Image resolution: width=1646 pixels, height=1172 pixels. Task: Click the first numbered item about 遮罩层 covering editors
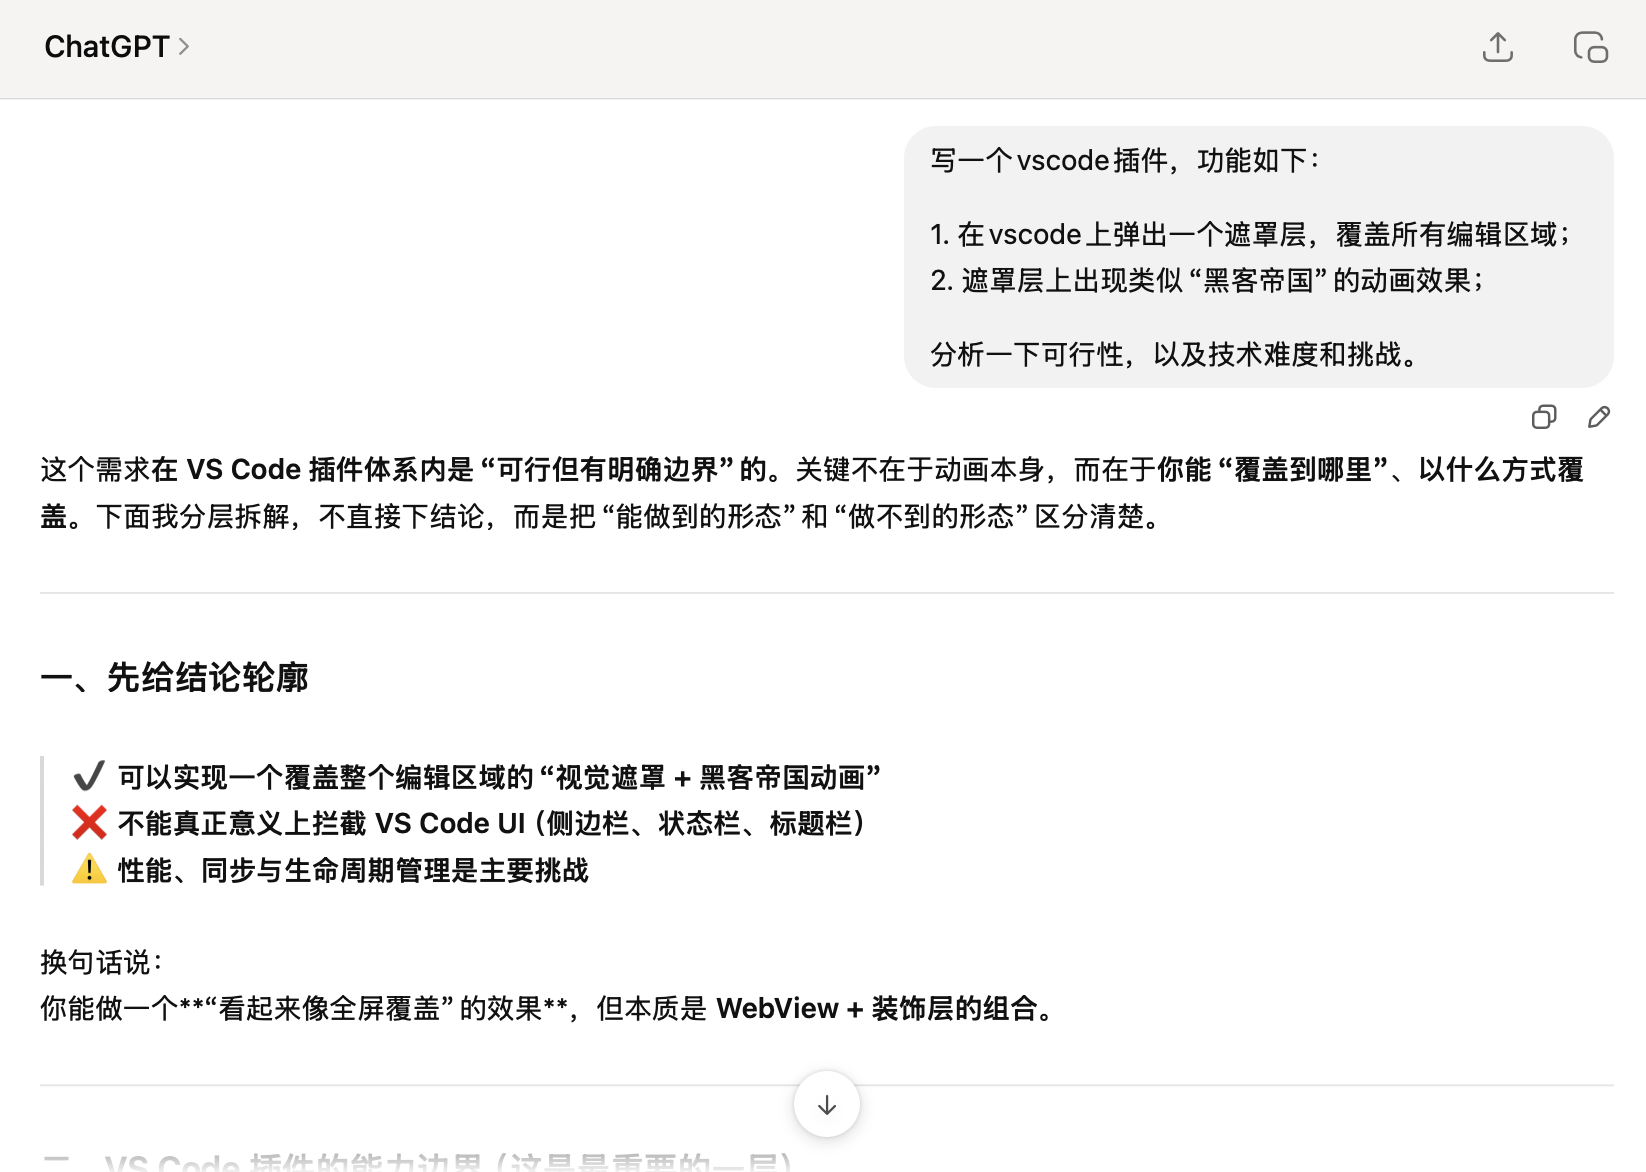[x=1250, y=235]
